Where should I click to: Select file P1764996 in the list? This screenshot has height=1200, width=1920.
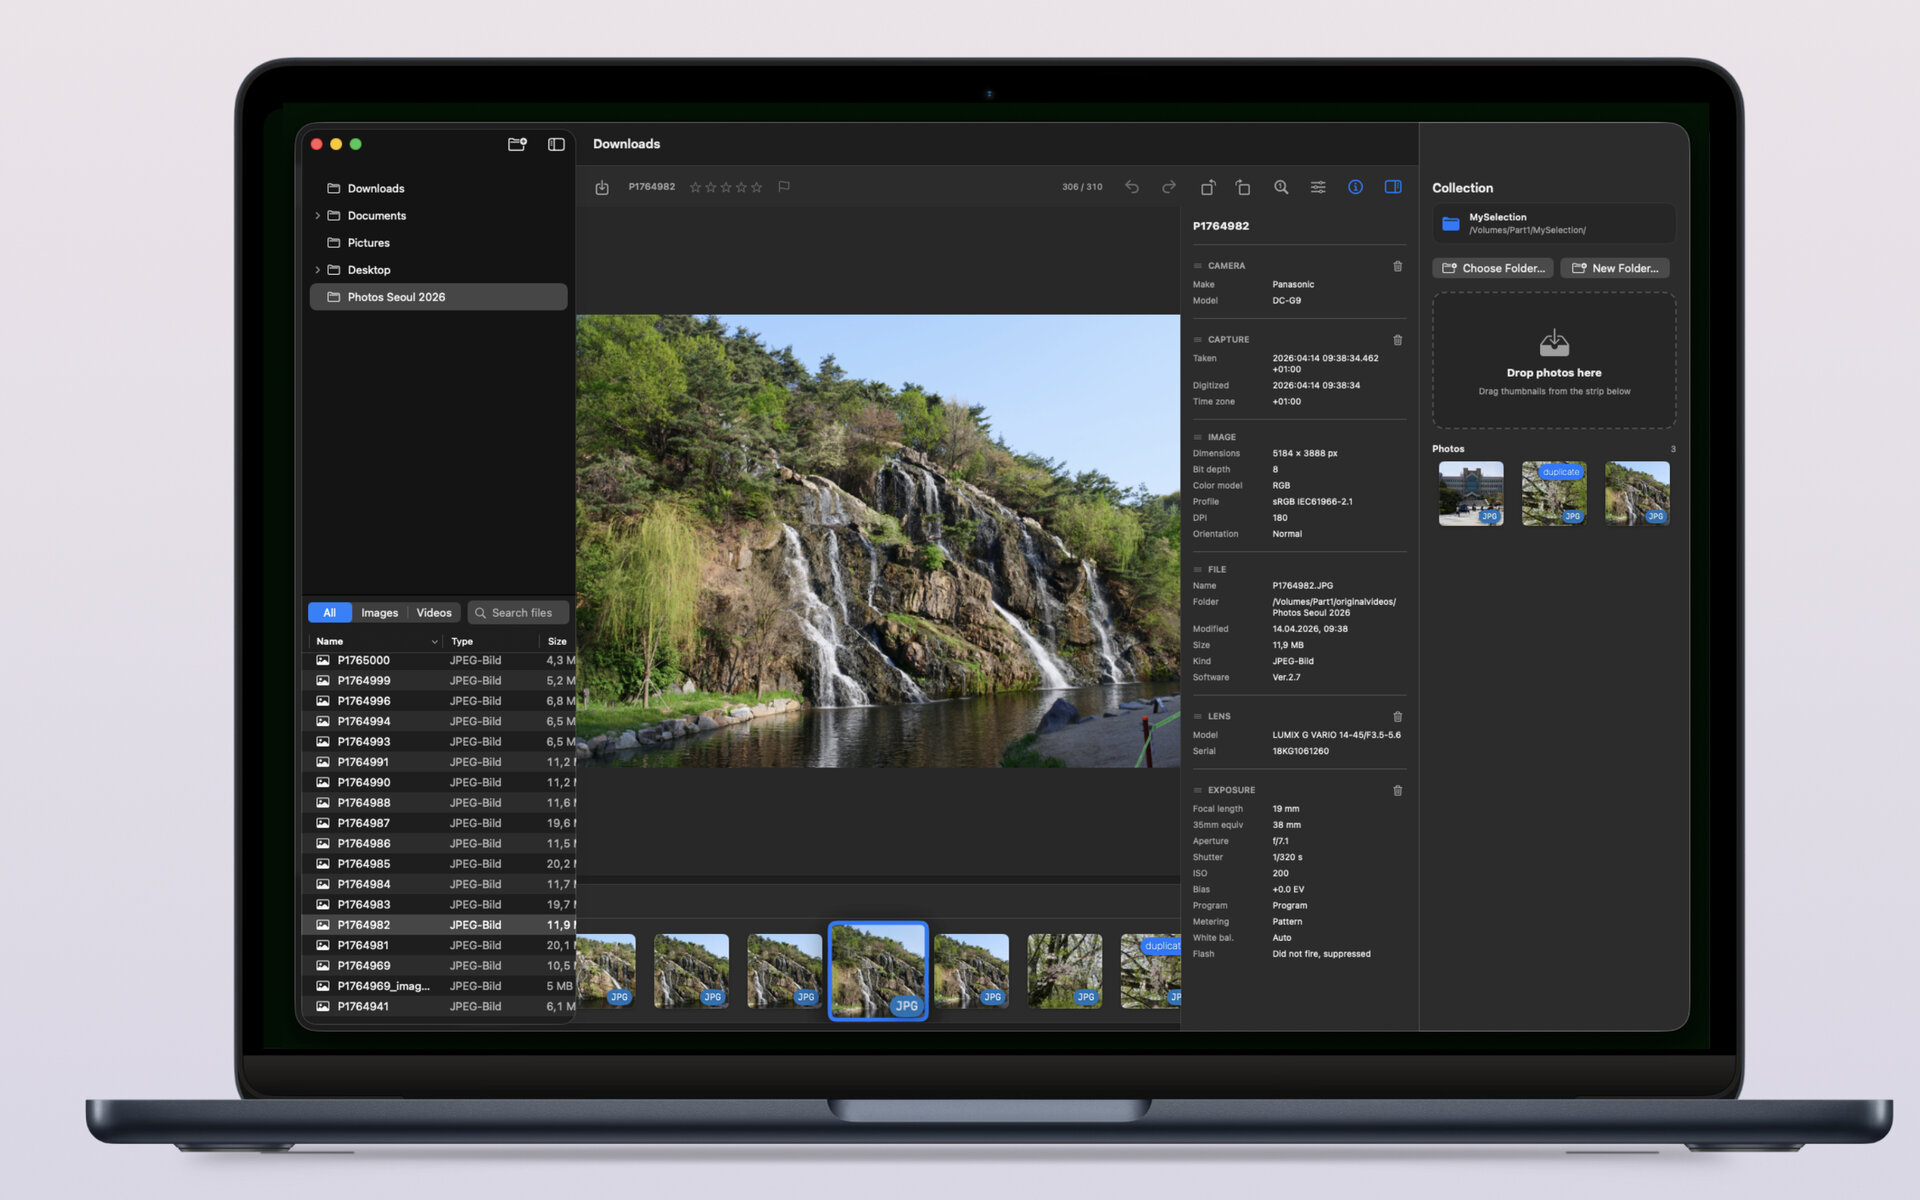[439, 701]
